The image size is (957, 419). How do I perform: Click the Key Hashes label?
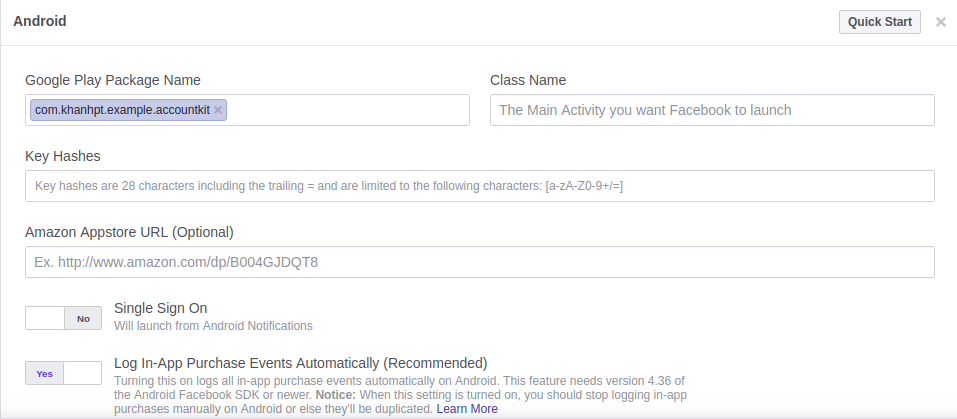click(x=63, y=156)
